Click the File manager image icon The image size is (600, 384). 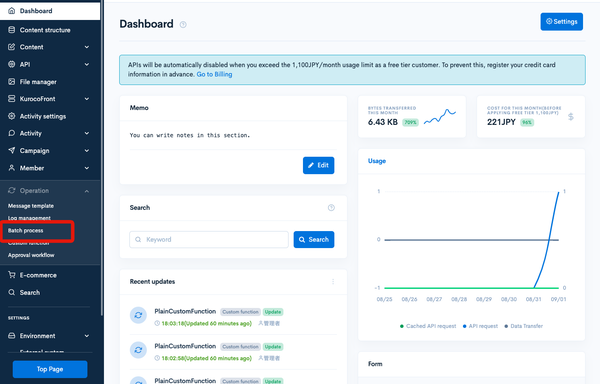click(12, 81)
